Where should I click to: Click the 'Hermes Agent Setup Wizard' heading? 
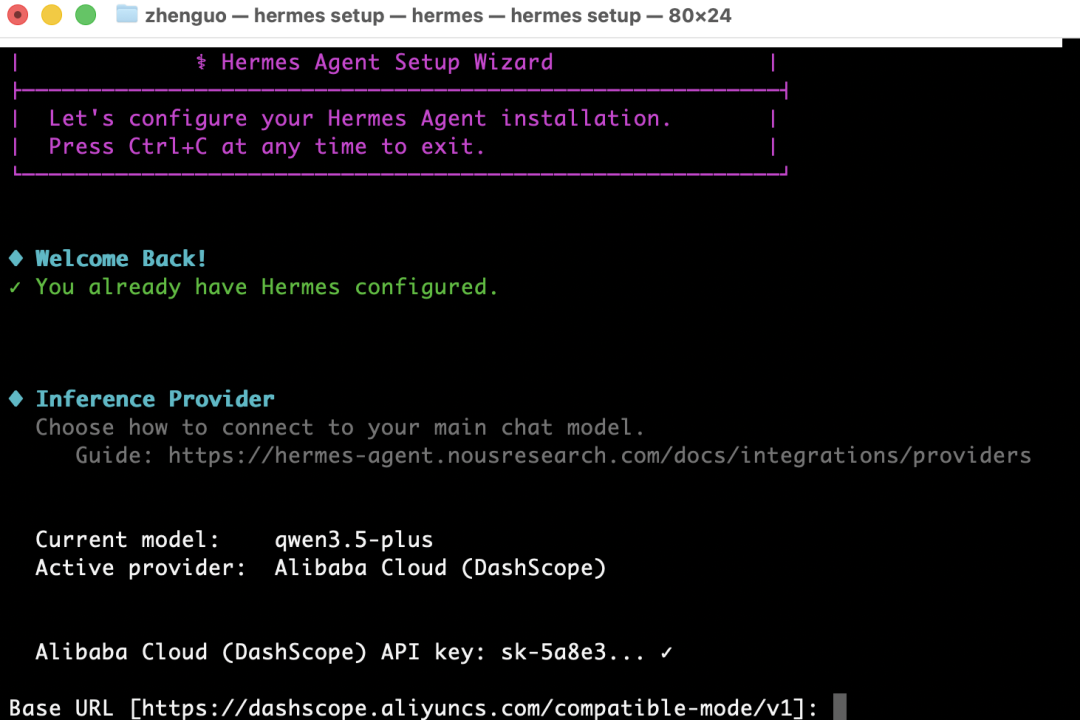(387, 63)
